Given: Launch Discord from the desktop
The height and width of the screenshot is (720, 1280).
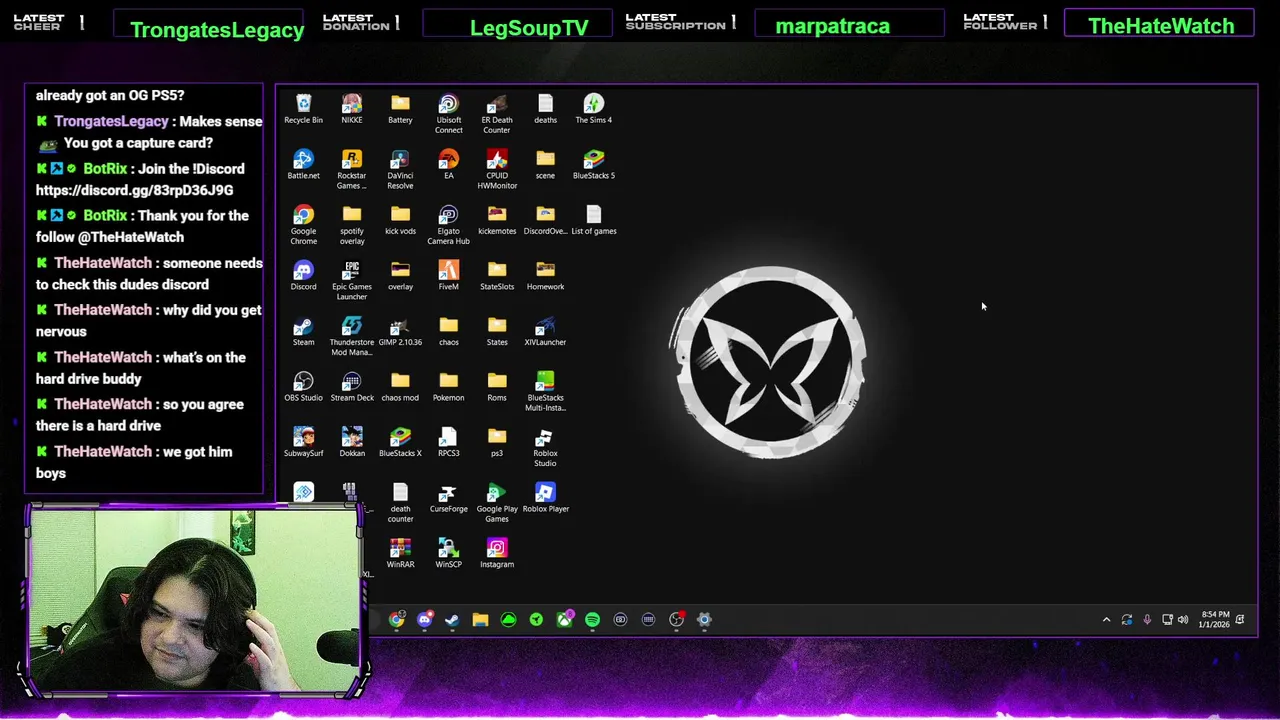Looking at the screenshot, I should (x=303, y=276).
